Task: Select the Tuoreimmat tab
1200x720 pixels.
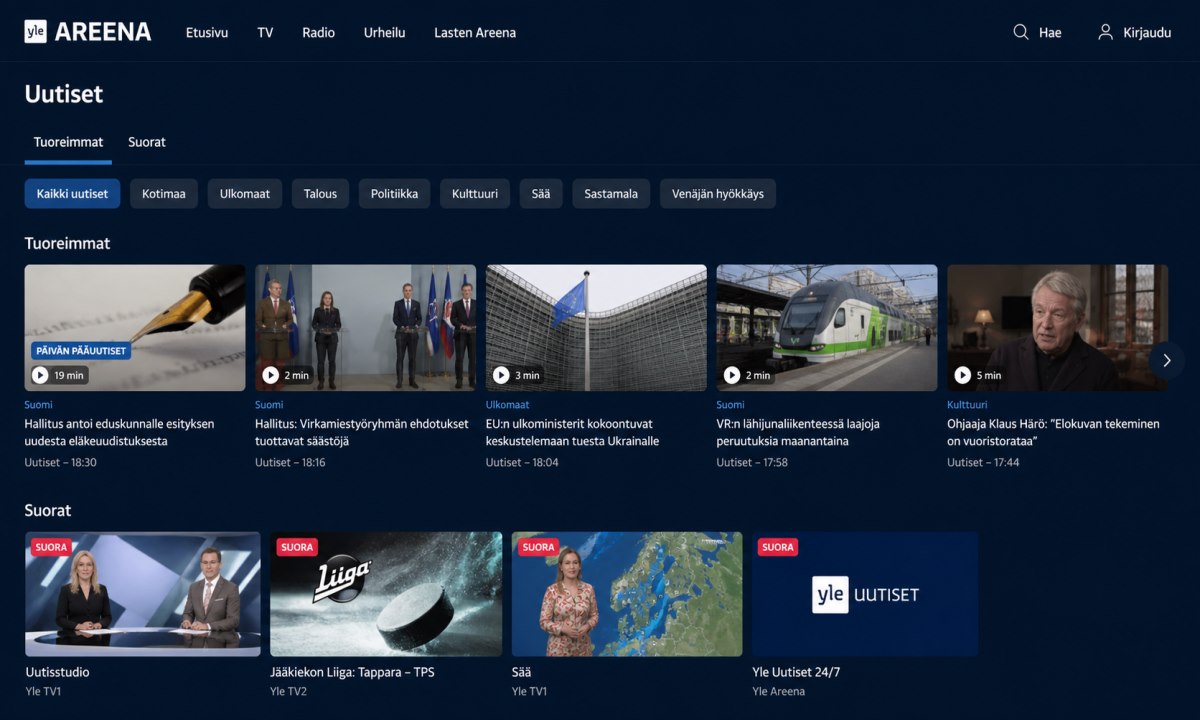Action: pos(68,142)
